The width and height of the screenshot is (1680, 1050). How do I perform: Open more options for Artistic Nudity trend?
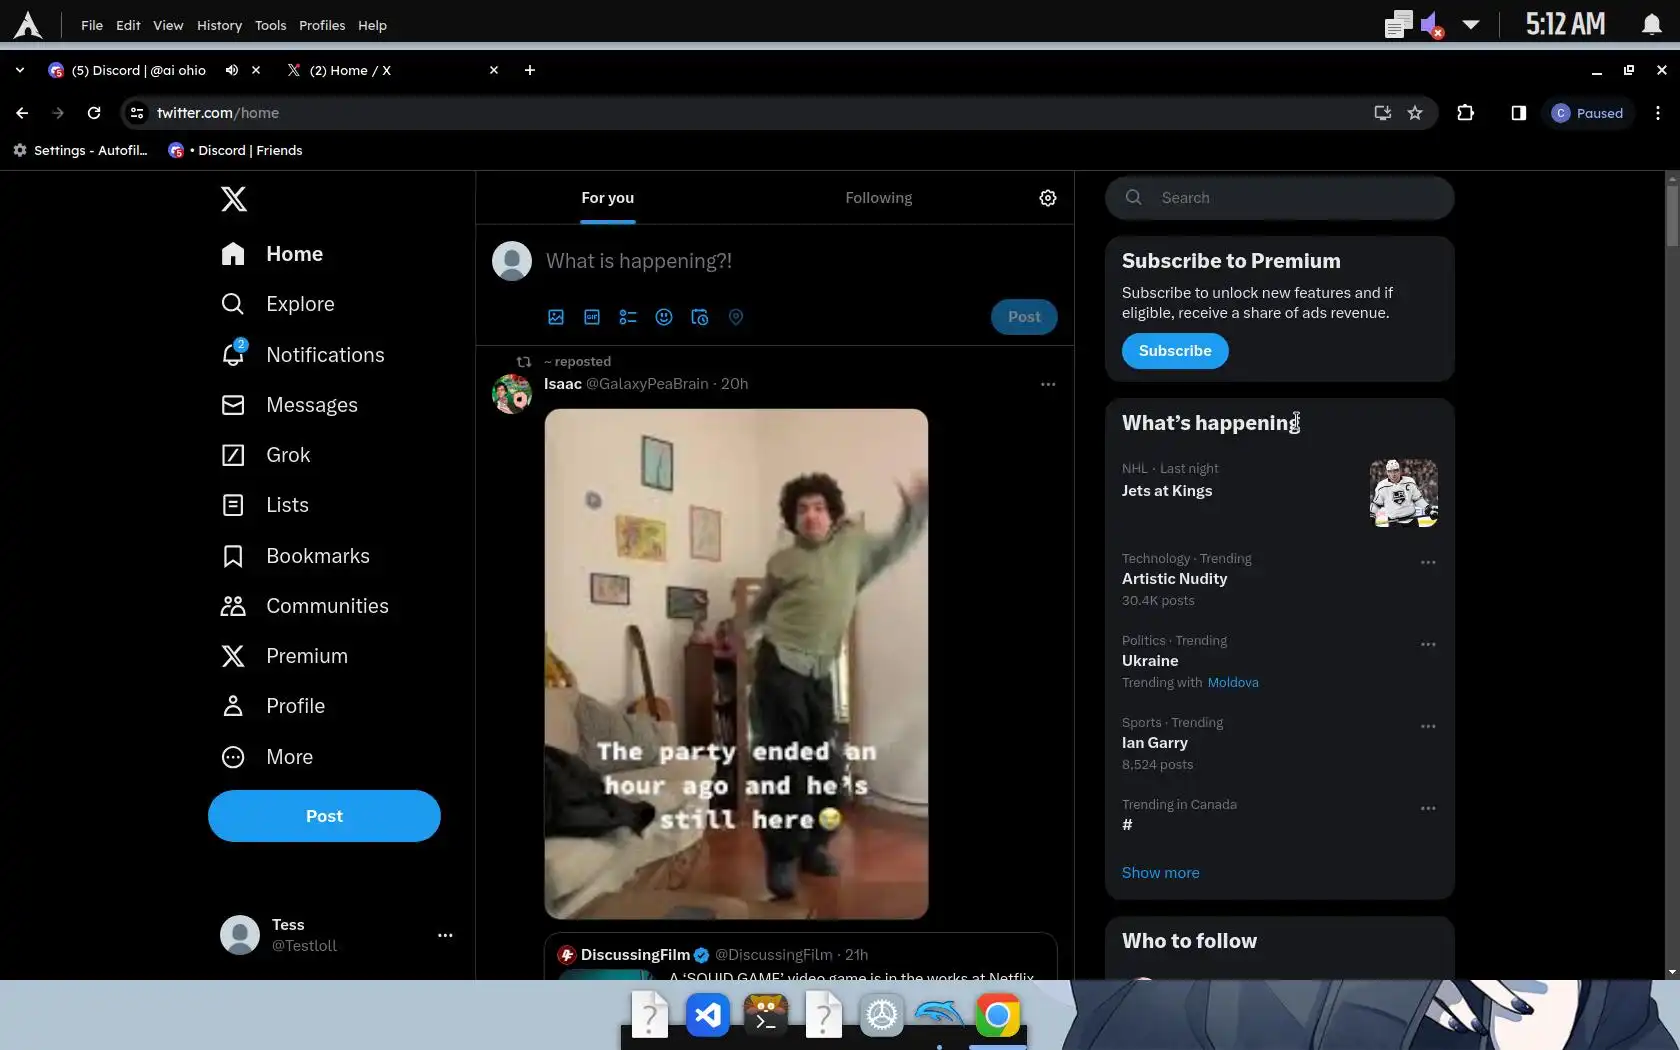coord(1428,562)
